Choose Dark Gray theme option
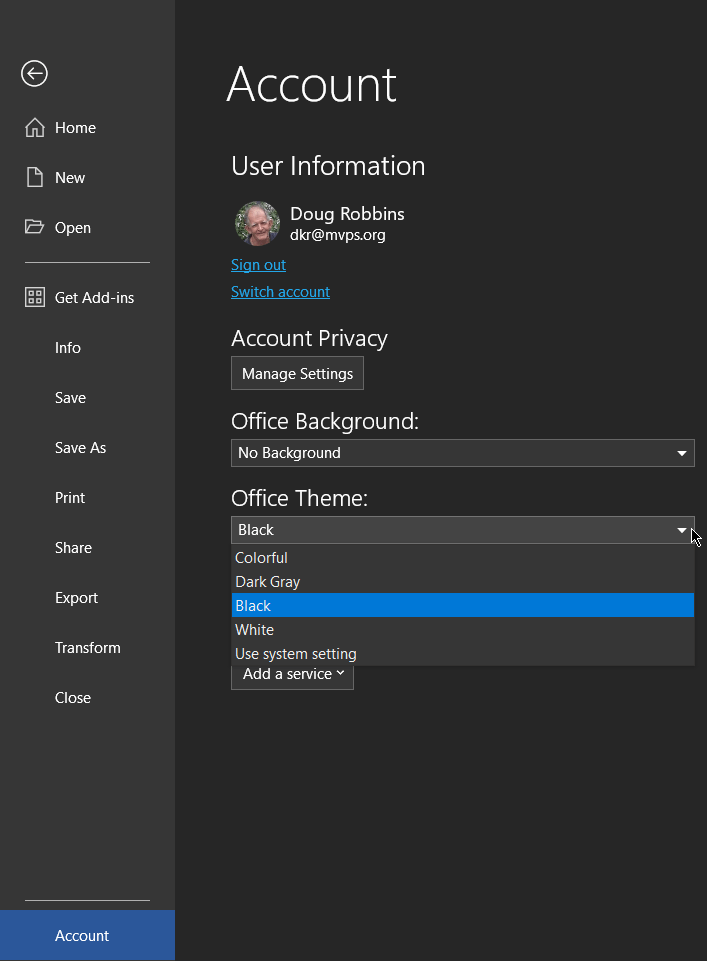707x961 pixels. click(267, 582)
